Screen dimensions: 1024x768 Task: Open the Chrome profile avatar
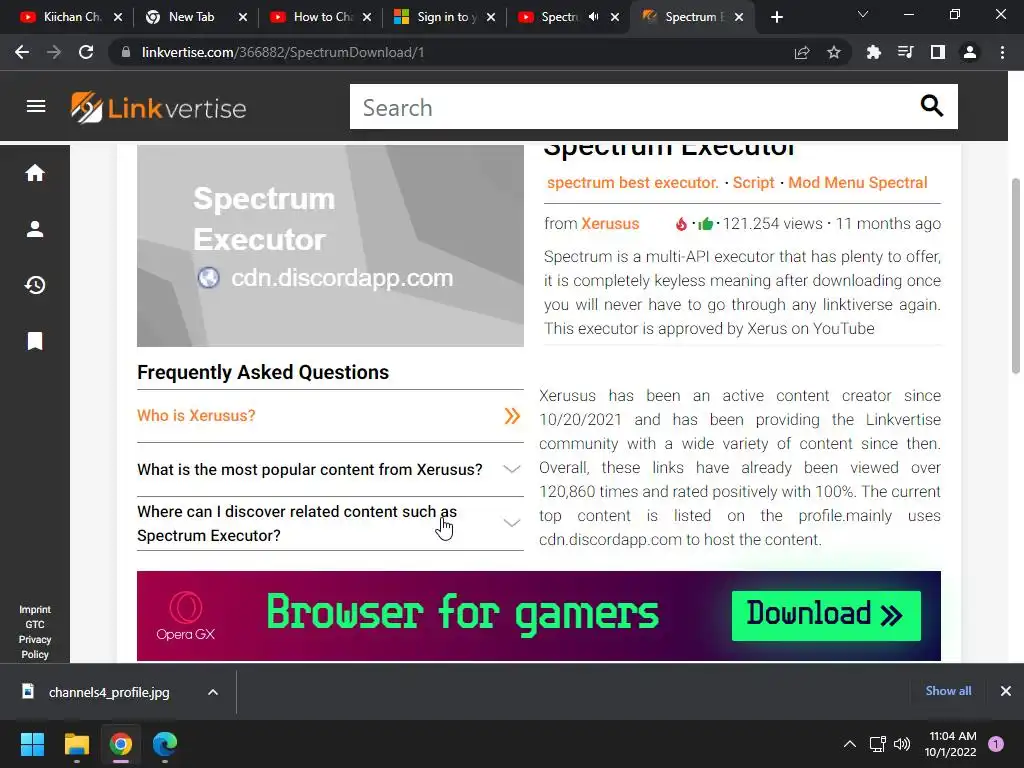coord(970,52)
